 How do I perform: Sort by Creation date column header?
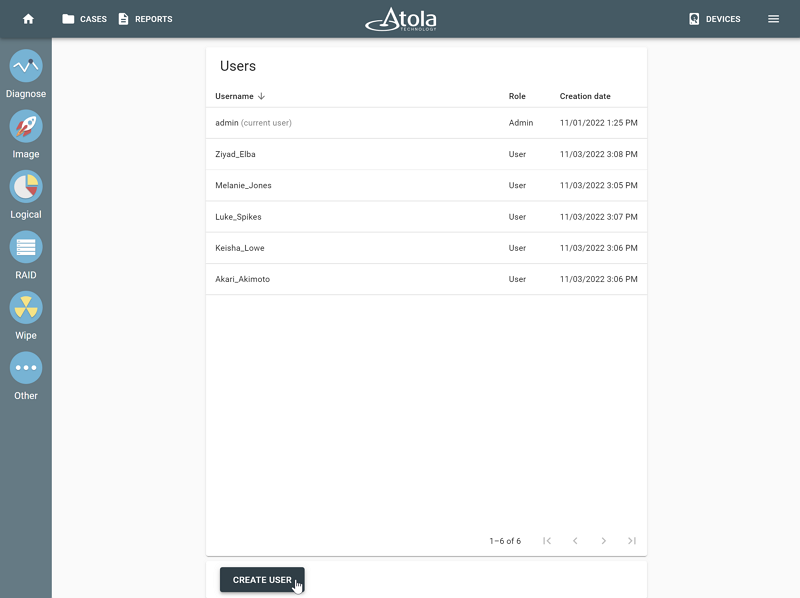click(x=585, y=96)
